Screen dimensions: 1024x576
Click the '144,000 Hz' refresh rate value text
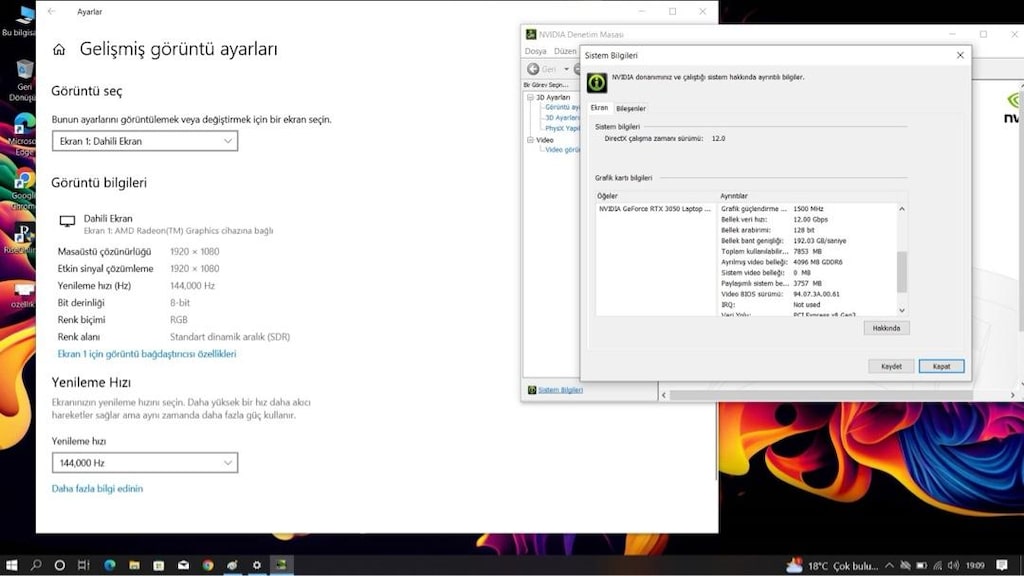click(x=192, y=285)
